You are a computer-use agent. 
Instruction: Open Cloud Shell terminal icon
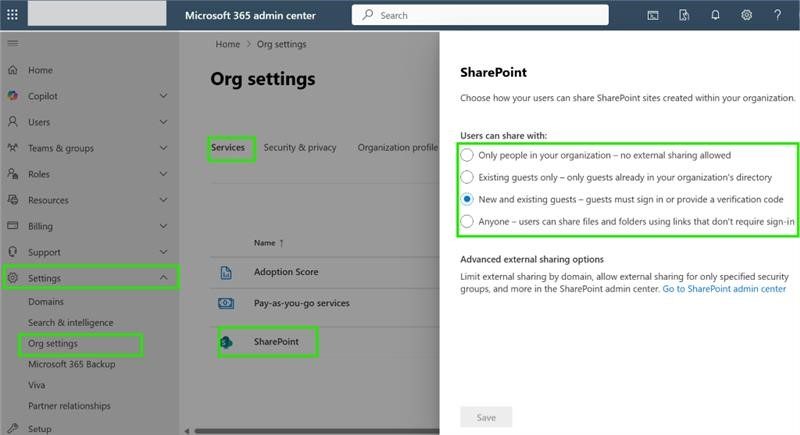pos(653,15)
